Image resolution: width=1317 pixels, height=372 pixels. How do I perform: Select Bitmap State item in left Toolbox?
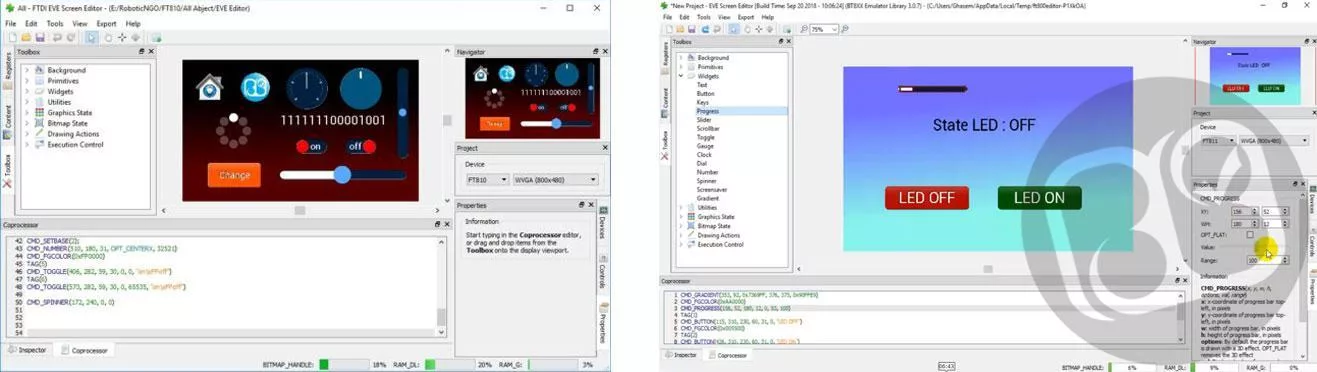tap(69, 123)
